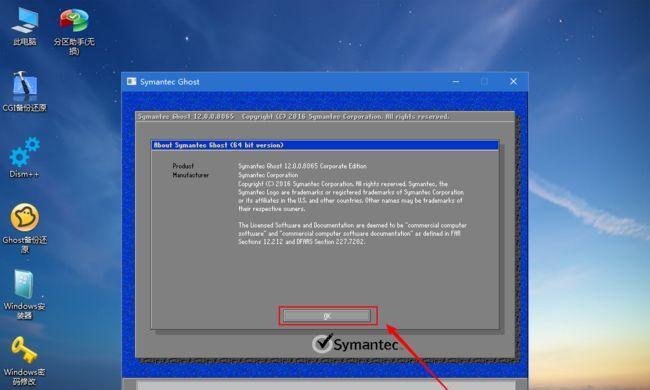Click the 'Symantec Corporation' manufacturer value

pos(268,175)
